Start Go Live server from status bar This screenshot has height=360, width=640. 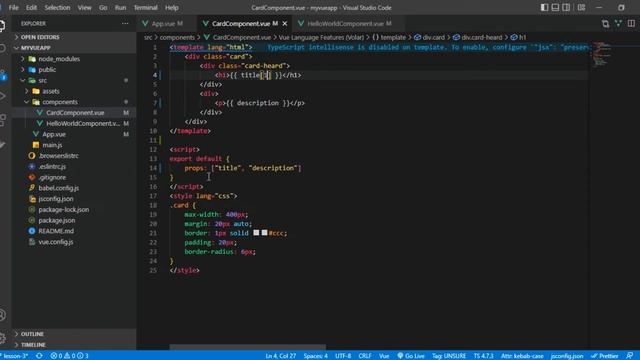411,356
